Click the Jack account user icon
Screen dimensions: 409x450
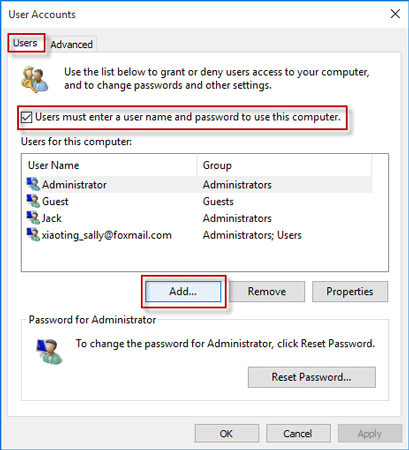[x=33, y=218]
